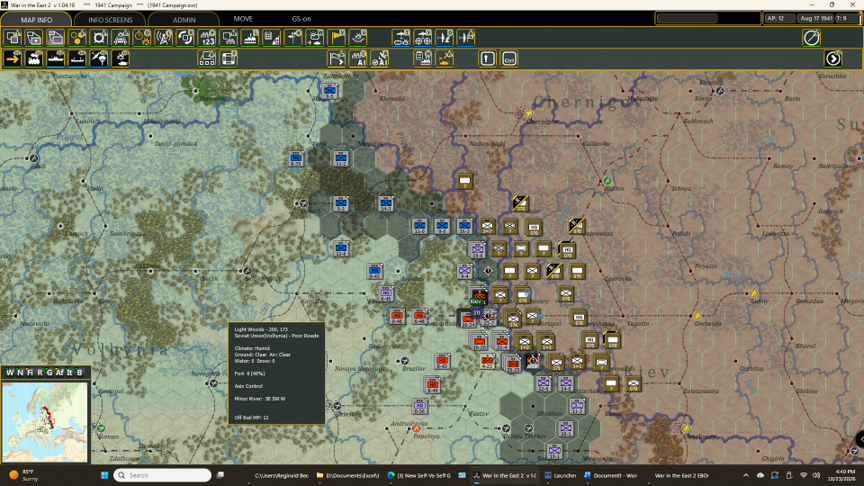The image size is (864, 486).
Task: Expand the system tray hidden icons chevron
Action: pyautogui.click(x=746, y=475)
